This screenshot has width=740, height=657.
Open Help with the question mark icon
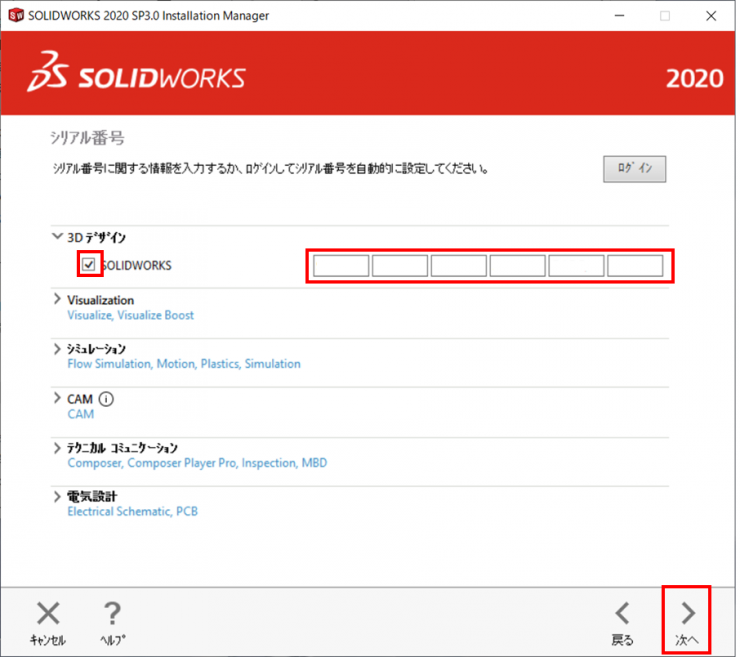tap(112, 613)
